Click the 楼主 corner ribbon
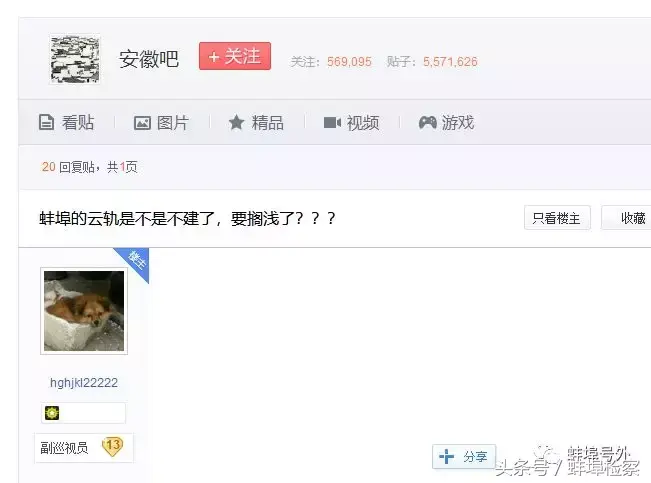The image size is (651, 483). click(x=135, y=262)
